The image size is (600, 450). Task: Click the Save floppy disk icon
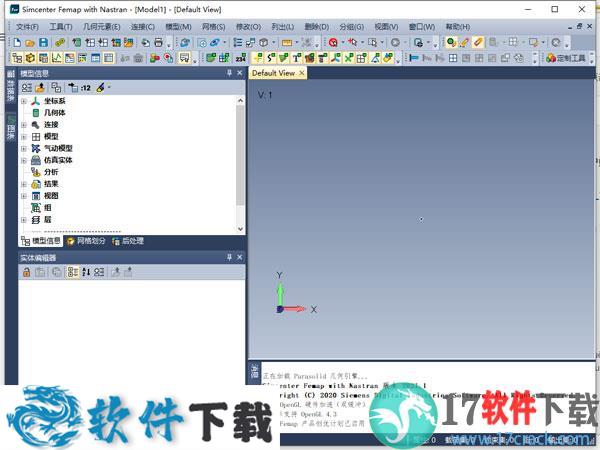(43, 42)
